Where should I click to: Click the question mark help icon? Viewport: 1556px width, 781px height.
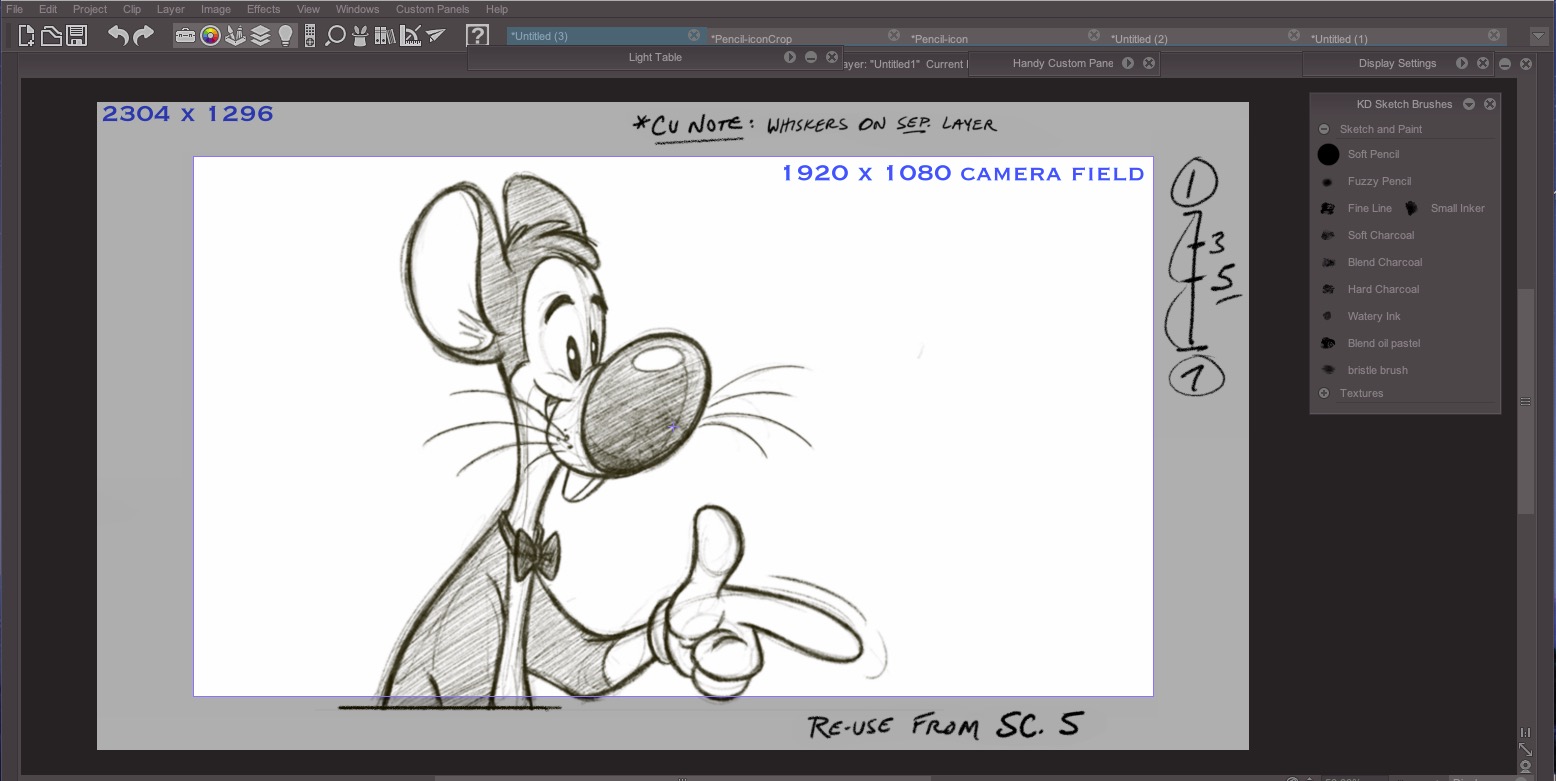coord(477,36)
